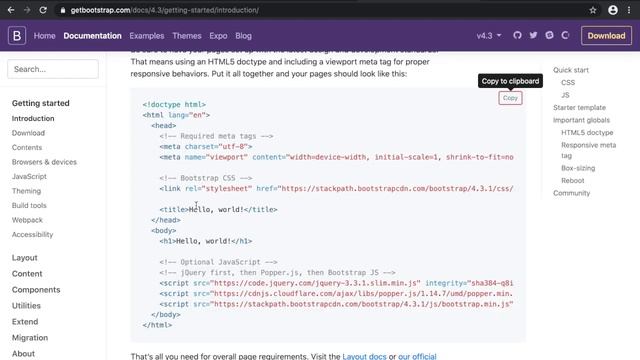Expand the Content section
640x360 pixels.
[x=27, y=273]
